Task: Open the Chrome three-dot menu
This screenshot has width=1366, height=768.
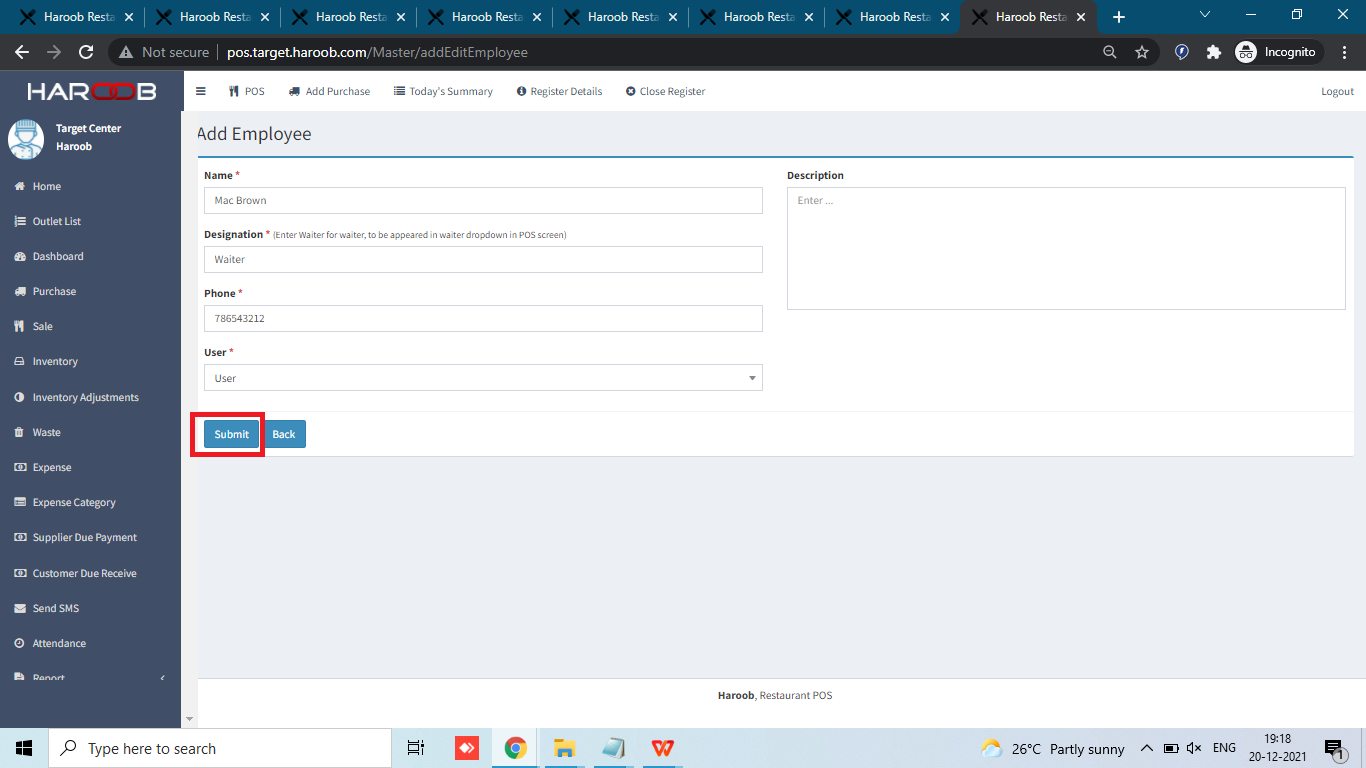Action: click(x=1344, y=52)
